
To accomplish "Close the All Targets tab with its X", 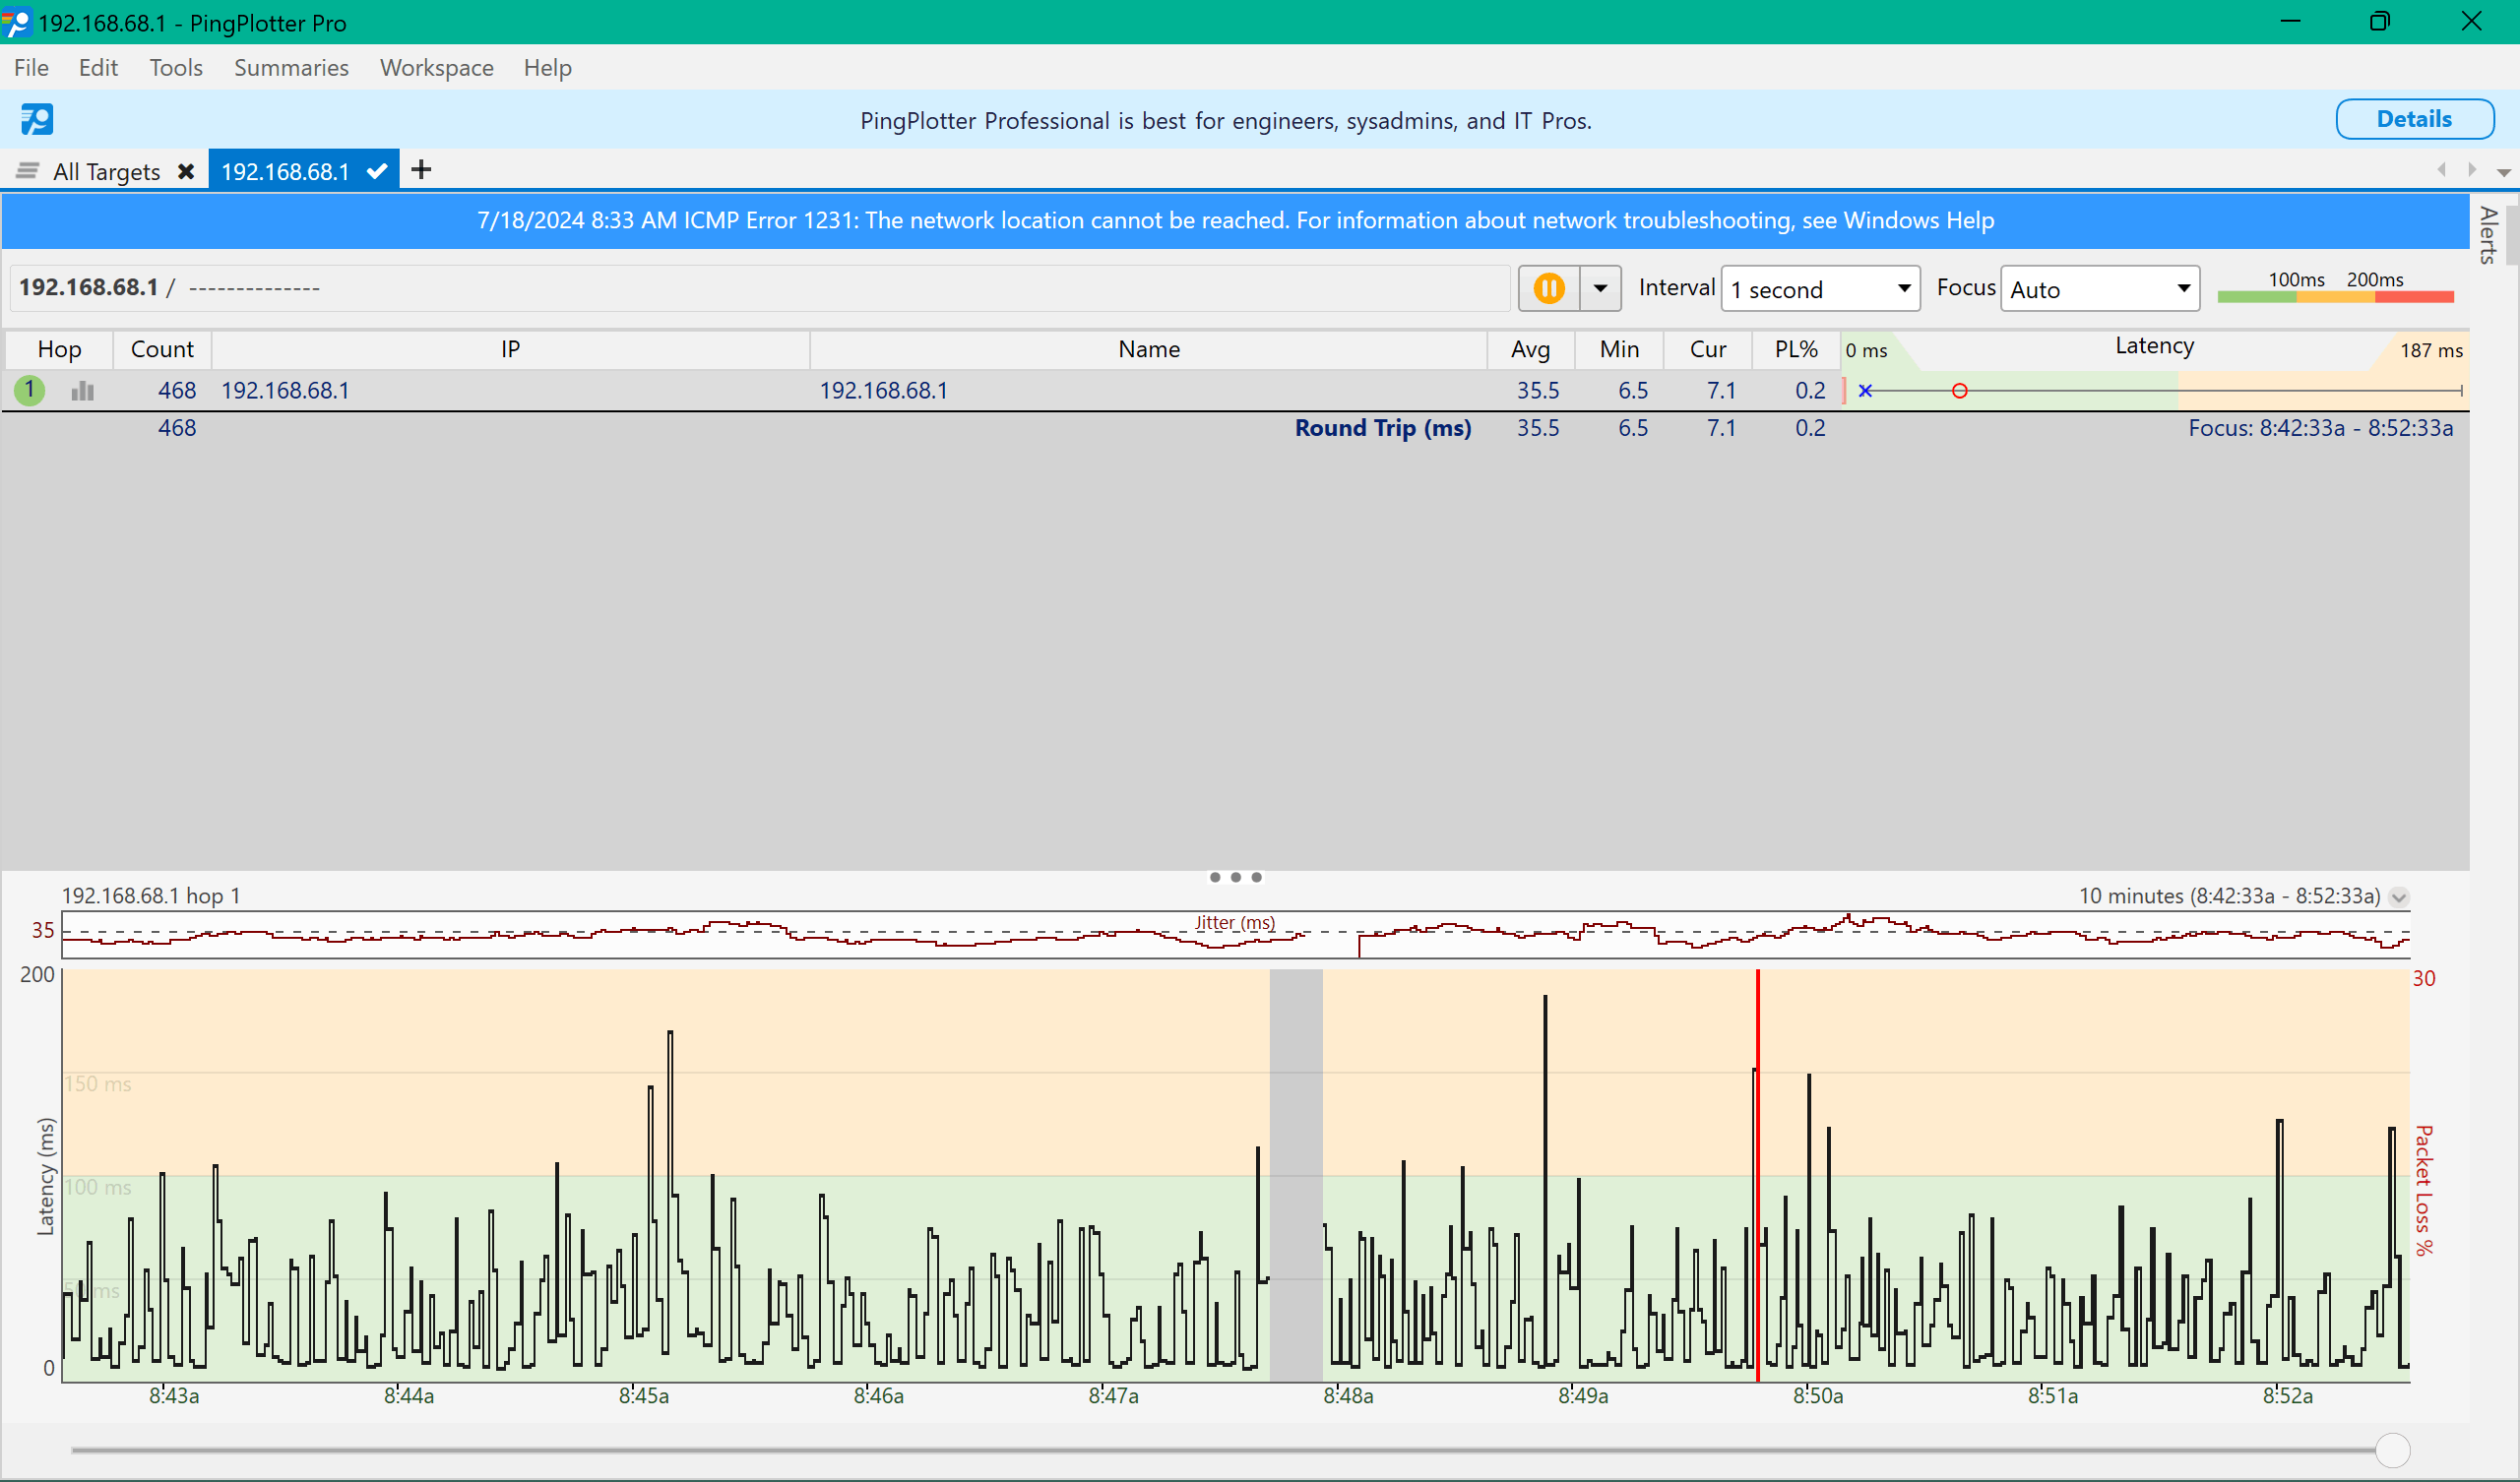I will (187, 170).
